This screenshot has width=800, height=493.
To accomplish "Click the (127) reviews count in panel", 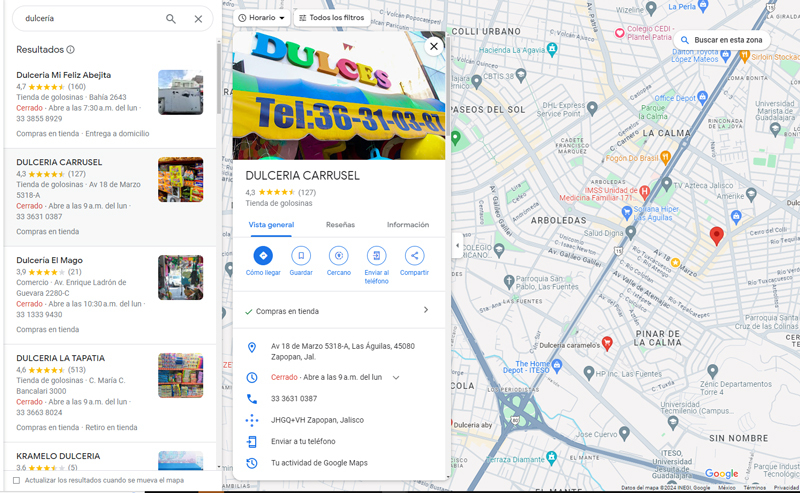I will pos(307,192).
